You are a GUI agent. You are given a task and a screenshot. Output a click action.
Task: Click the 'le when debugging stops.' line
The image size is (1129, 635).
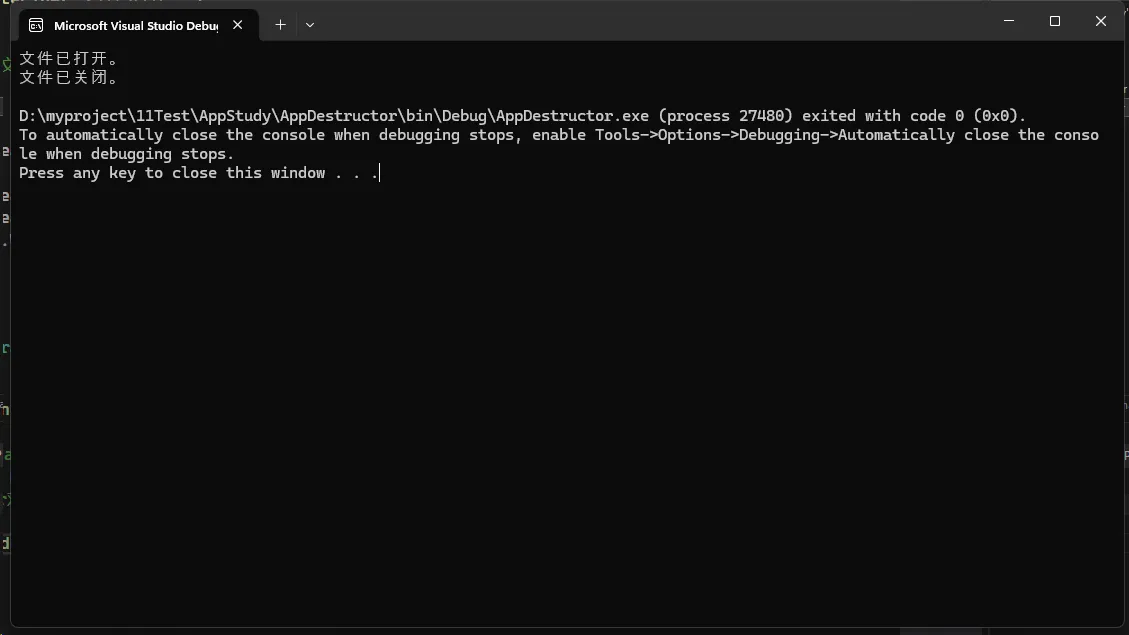[x=127, y=154]
